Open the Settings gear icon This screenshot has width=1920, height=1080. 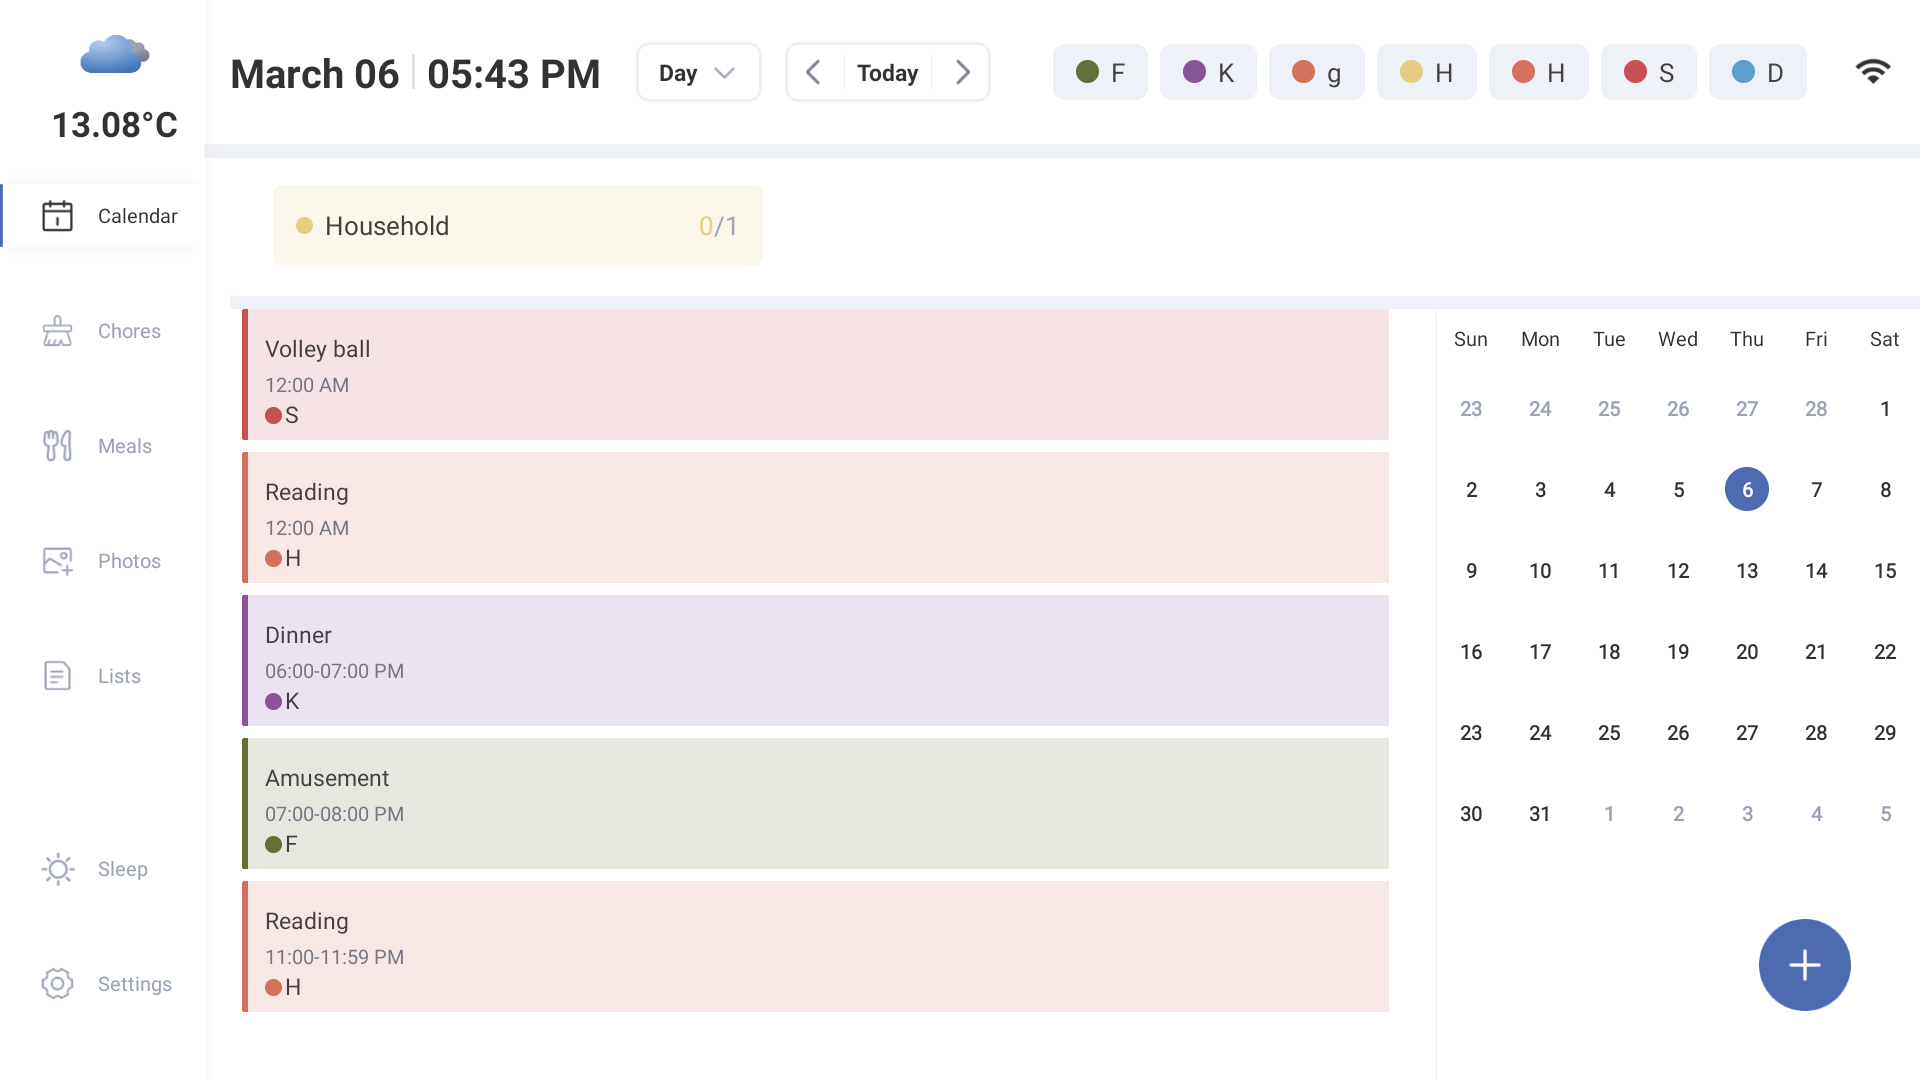(x=57, y=984)
